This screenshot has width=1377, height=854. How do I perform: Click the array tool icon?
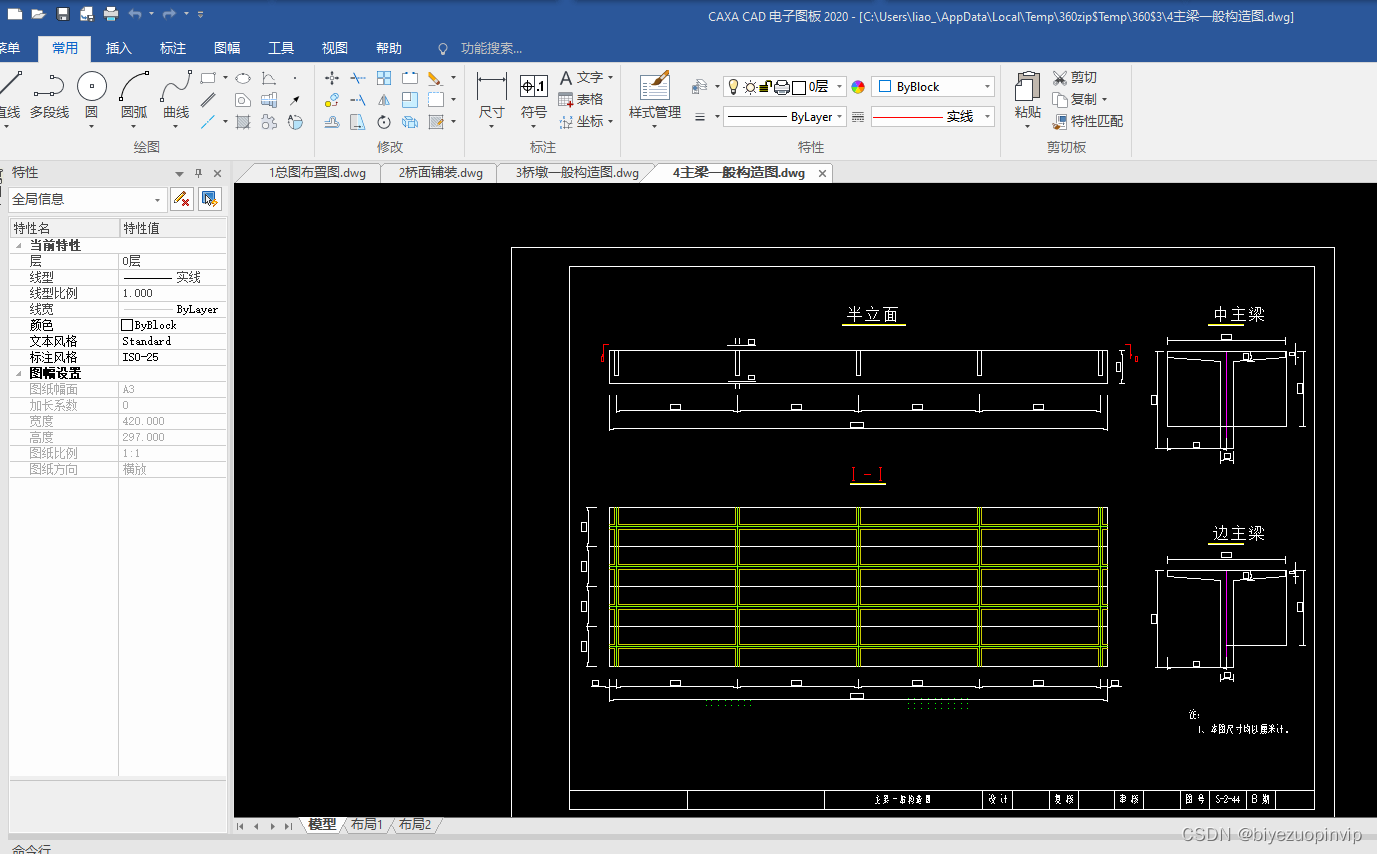(384, 78)
